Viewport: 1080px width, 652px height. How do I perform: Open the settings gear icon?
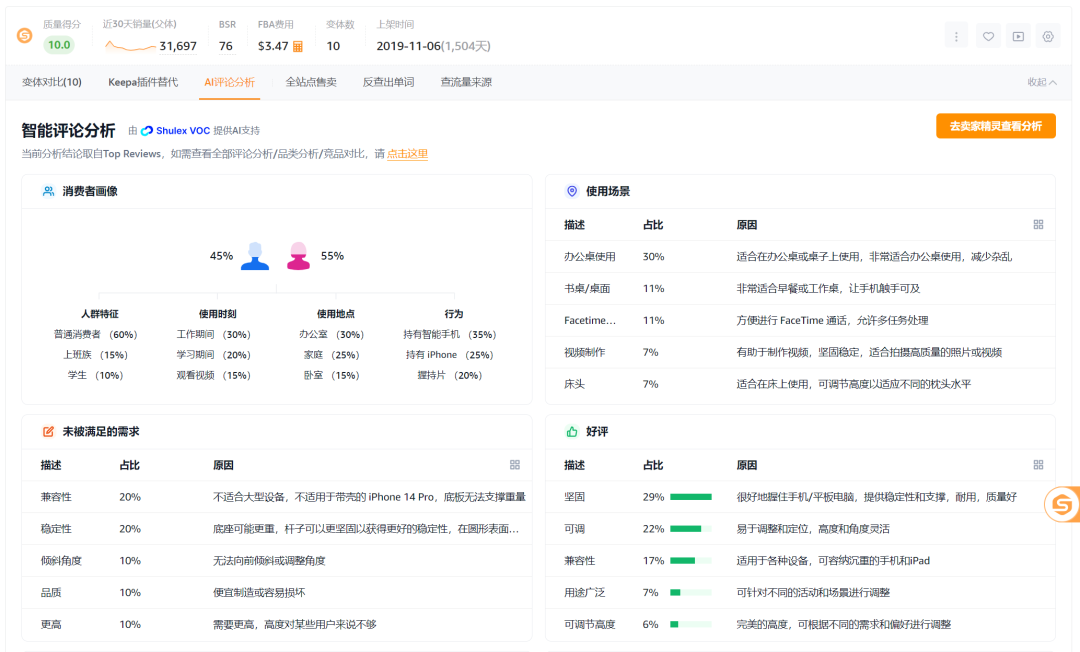(1048, 36)
